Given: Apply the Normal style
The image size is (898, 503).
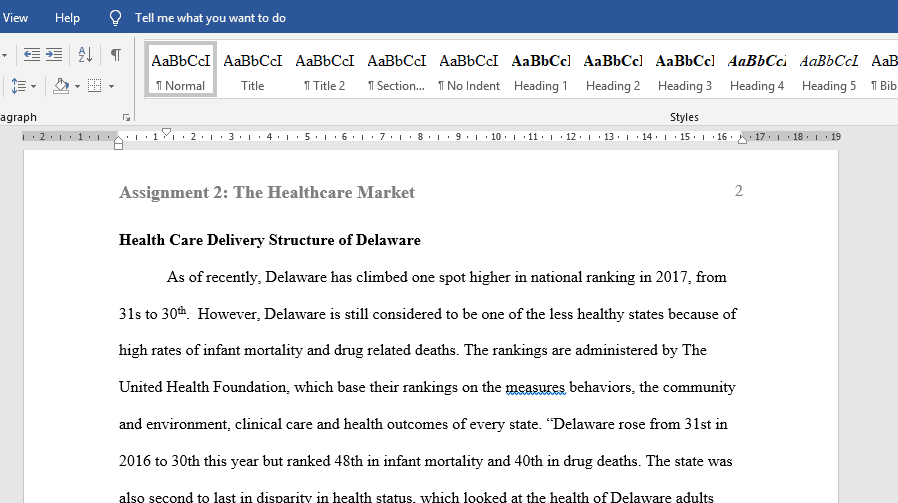Looking at the screenshot, I should [181, 70].
